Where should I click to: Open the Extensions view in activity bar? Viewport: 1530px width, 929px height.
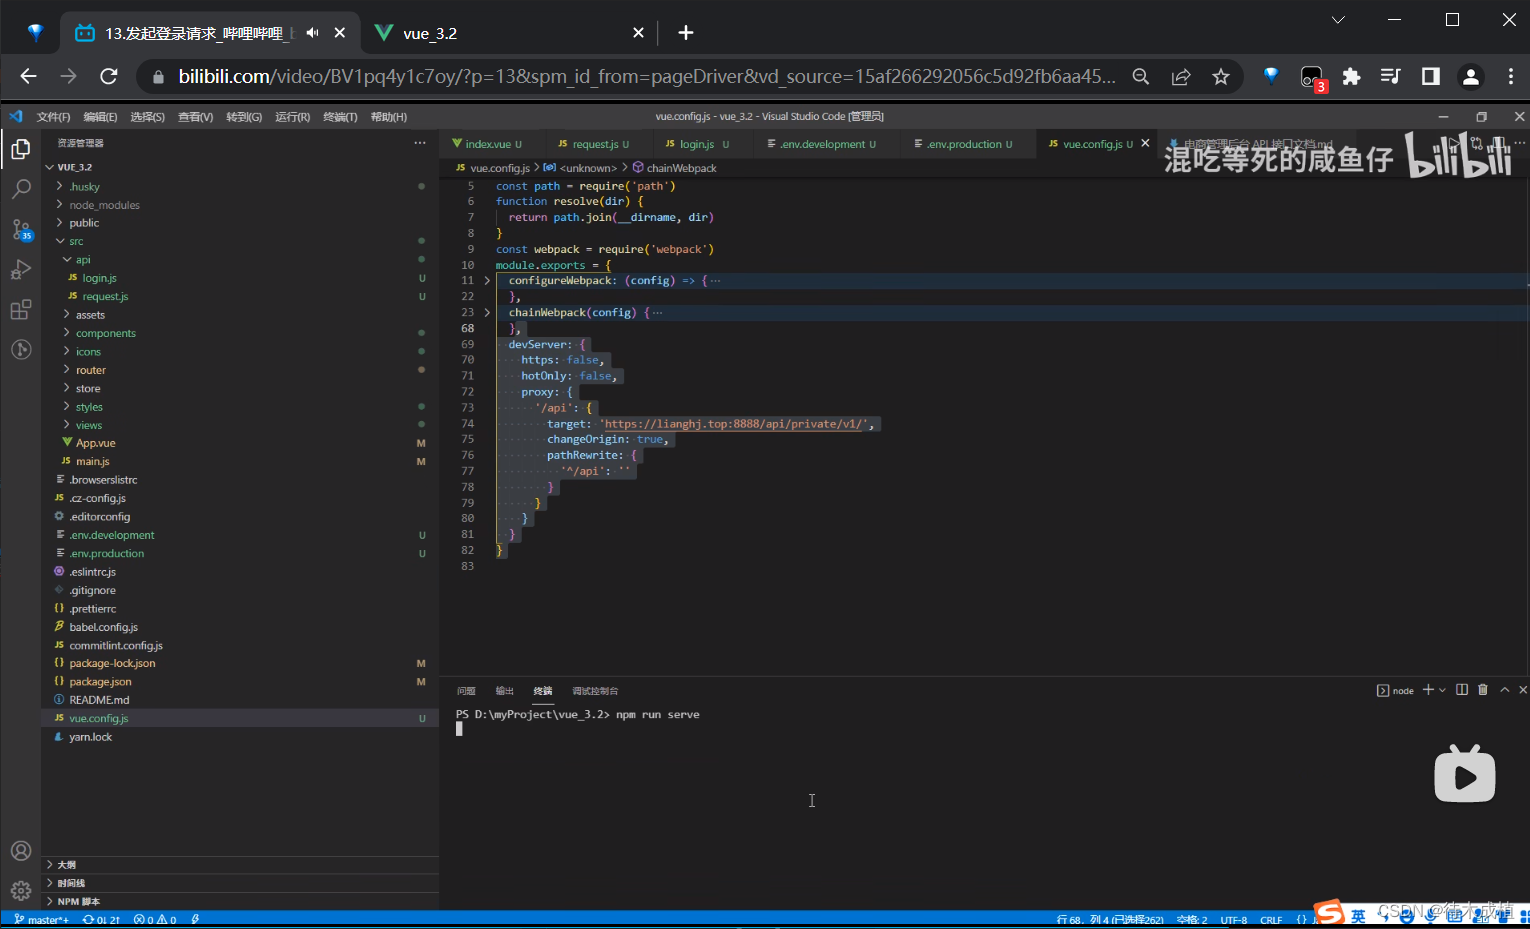click(x=20, y=310)
